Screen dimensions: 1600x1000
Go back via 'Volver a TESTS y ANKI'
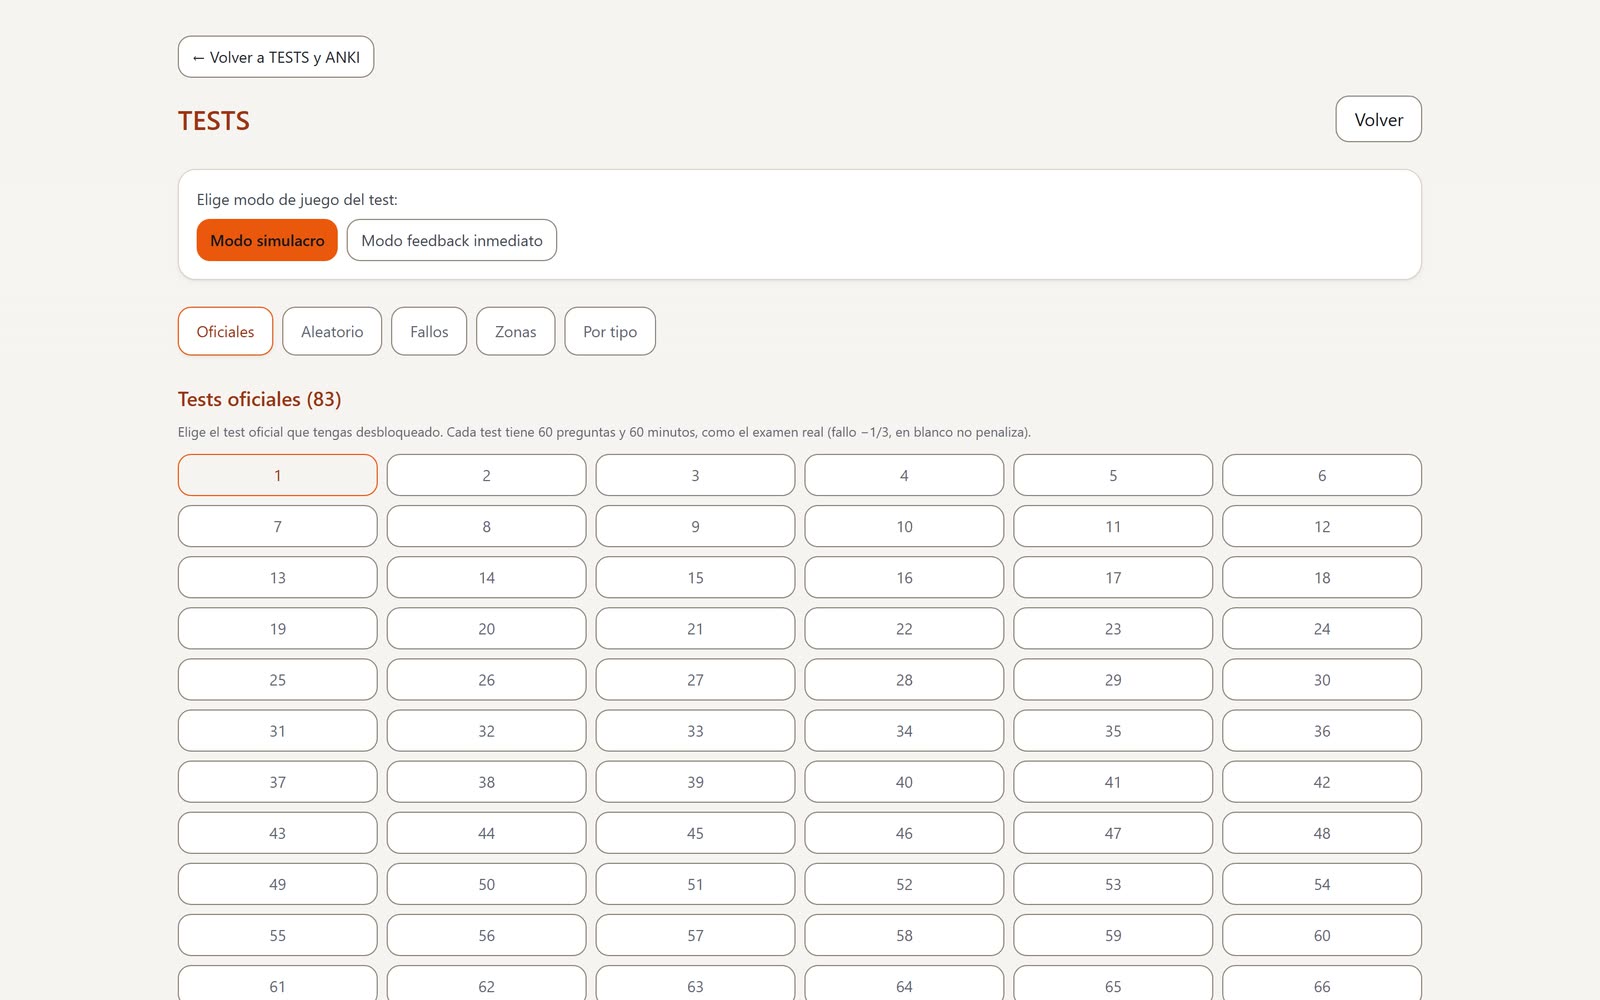pos(276,57)
